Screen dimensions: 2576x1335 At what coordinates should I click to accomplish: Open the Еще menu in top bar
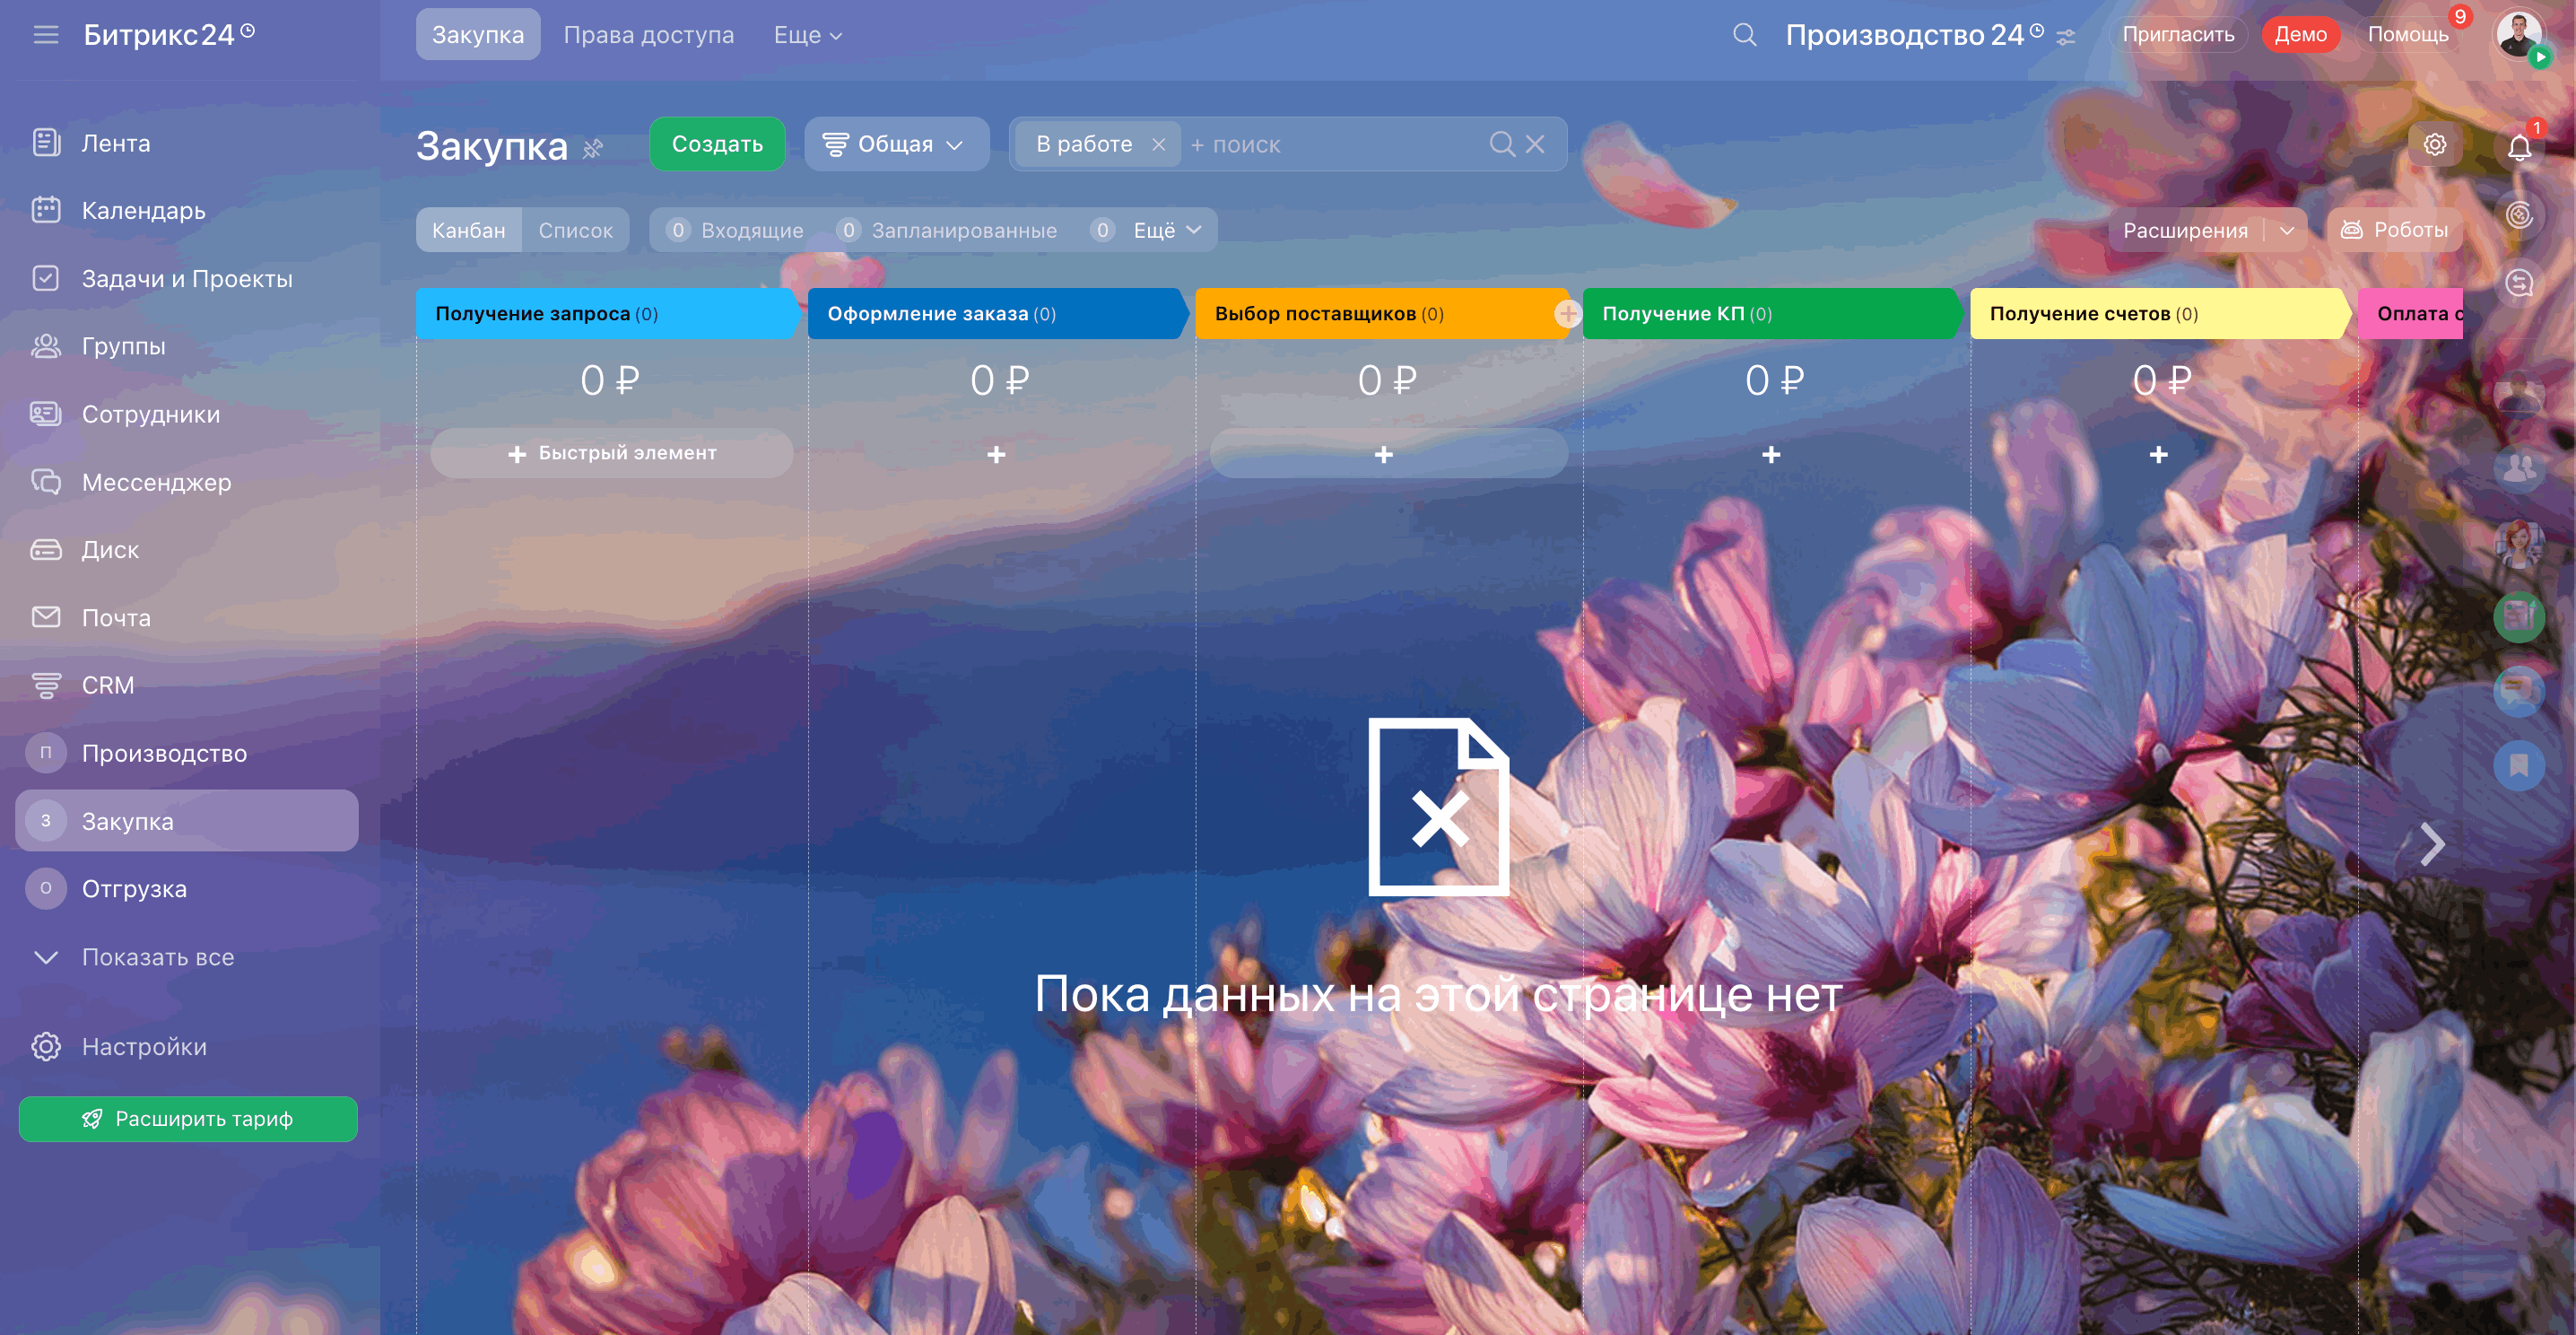tap(807, 35)
